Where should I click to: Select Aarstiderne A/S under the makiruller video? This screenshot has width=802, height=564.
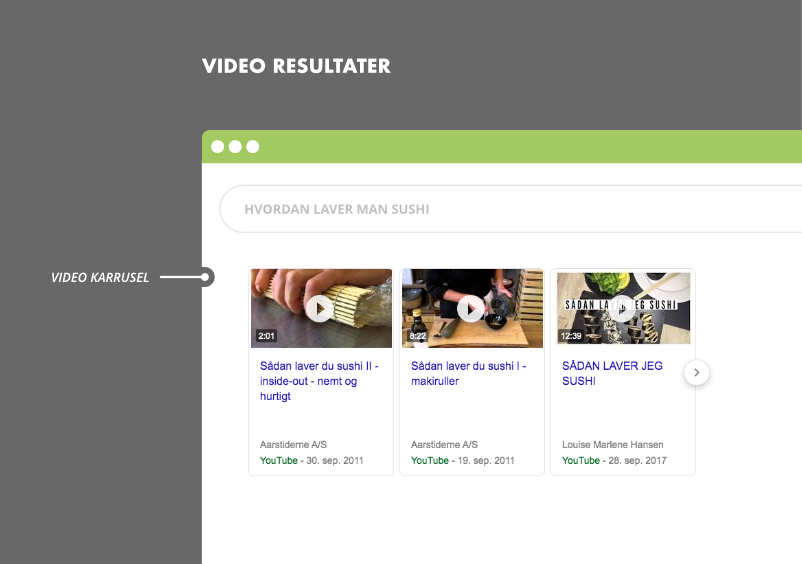tap(444, 444)
